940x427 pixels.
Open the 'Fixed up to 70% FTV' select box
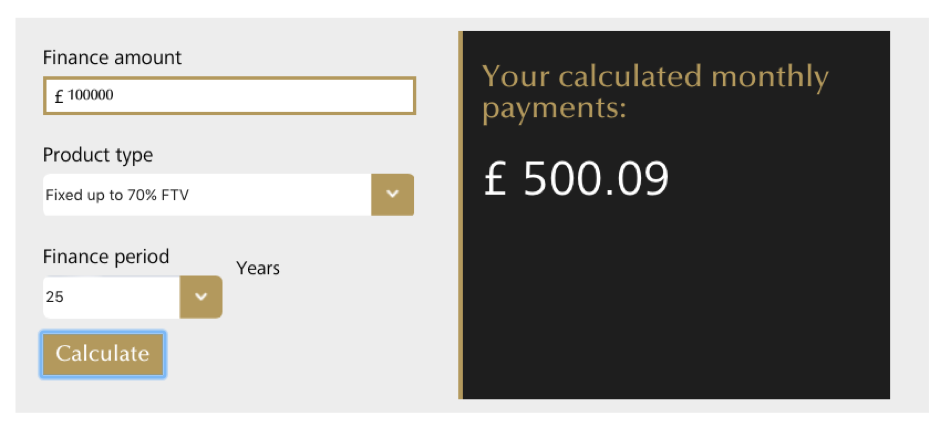pyautogui.click(x=206, y=195)
